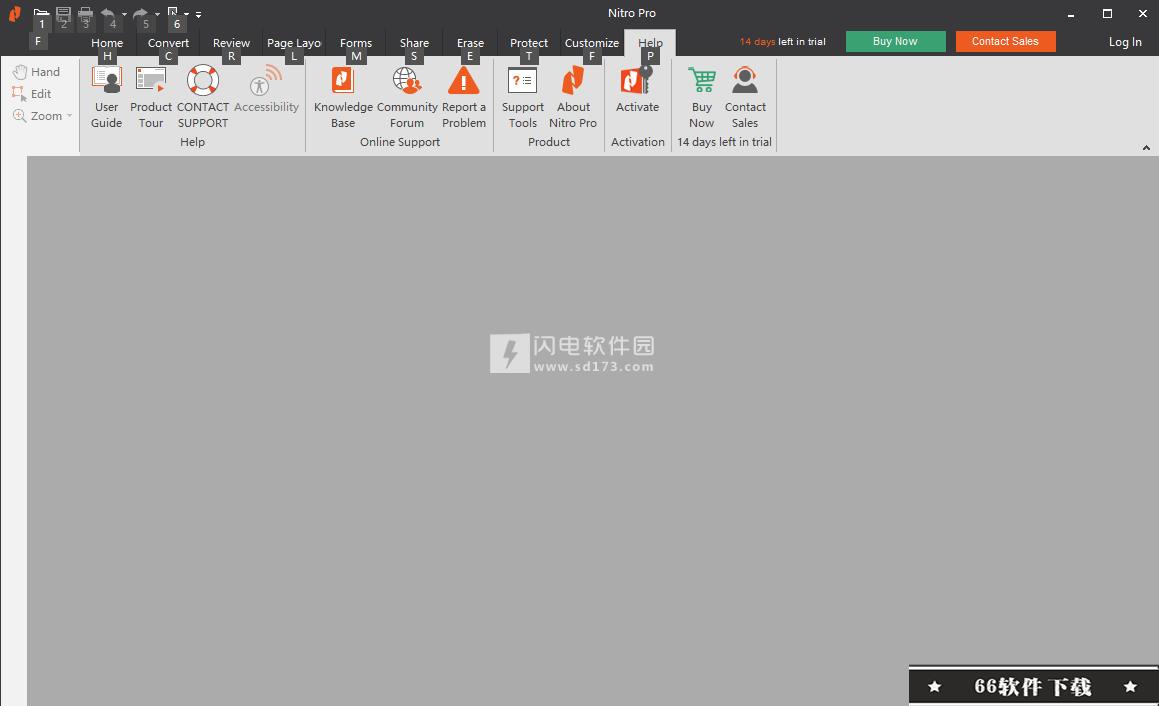Open the User Guide

[106, 97]
